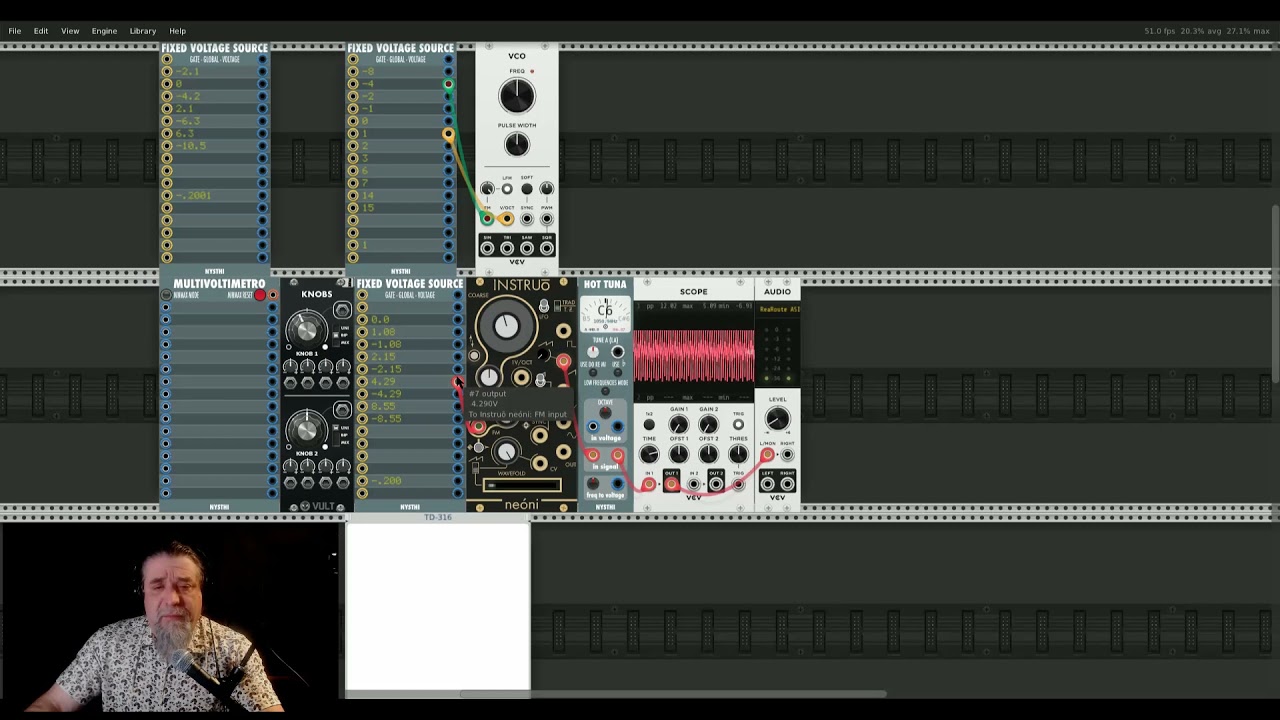
Task: Toggle USE DO RE MI on Hot Tuna
Action: 593,372
